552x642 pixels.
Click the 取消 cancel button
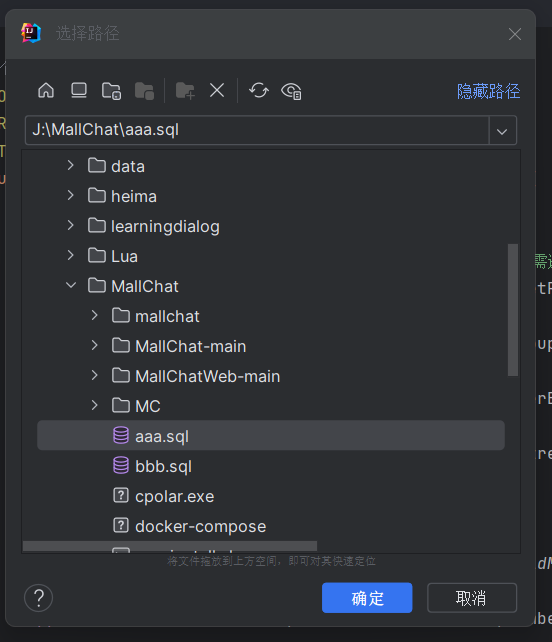pos(472,598)
